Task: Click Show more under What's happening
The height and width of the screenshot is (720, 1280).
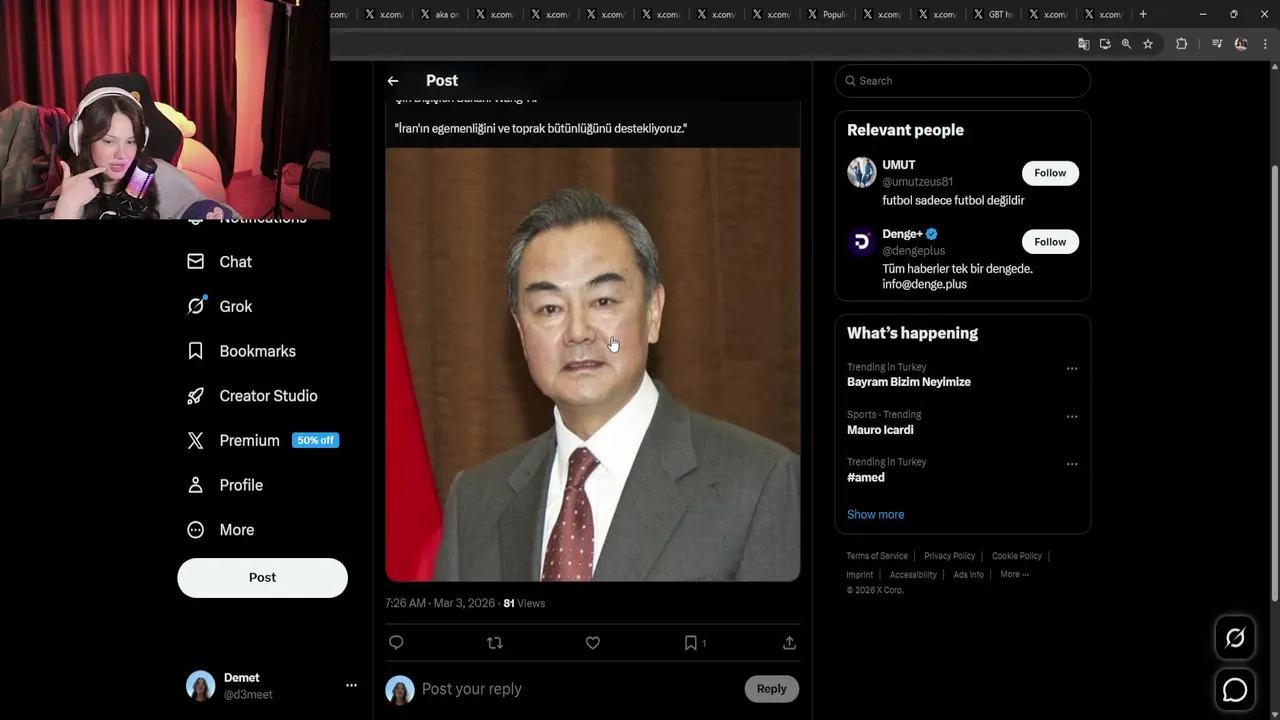Action: [x=875, y=515]
